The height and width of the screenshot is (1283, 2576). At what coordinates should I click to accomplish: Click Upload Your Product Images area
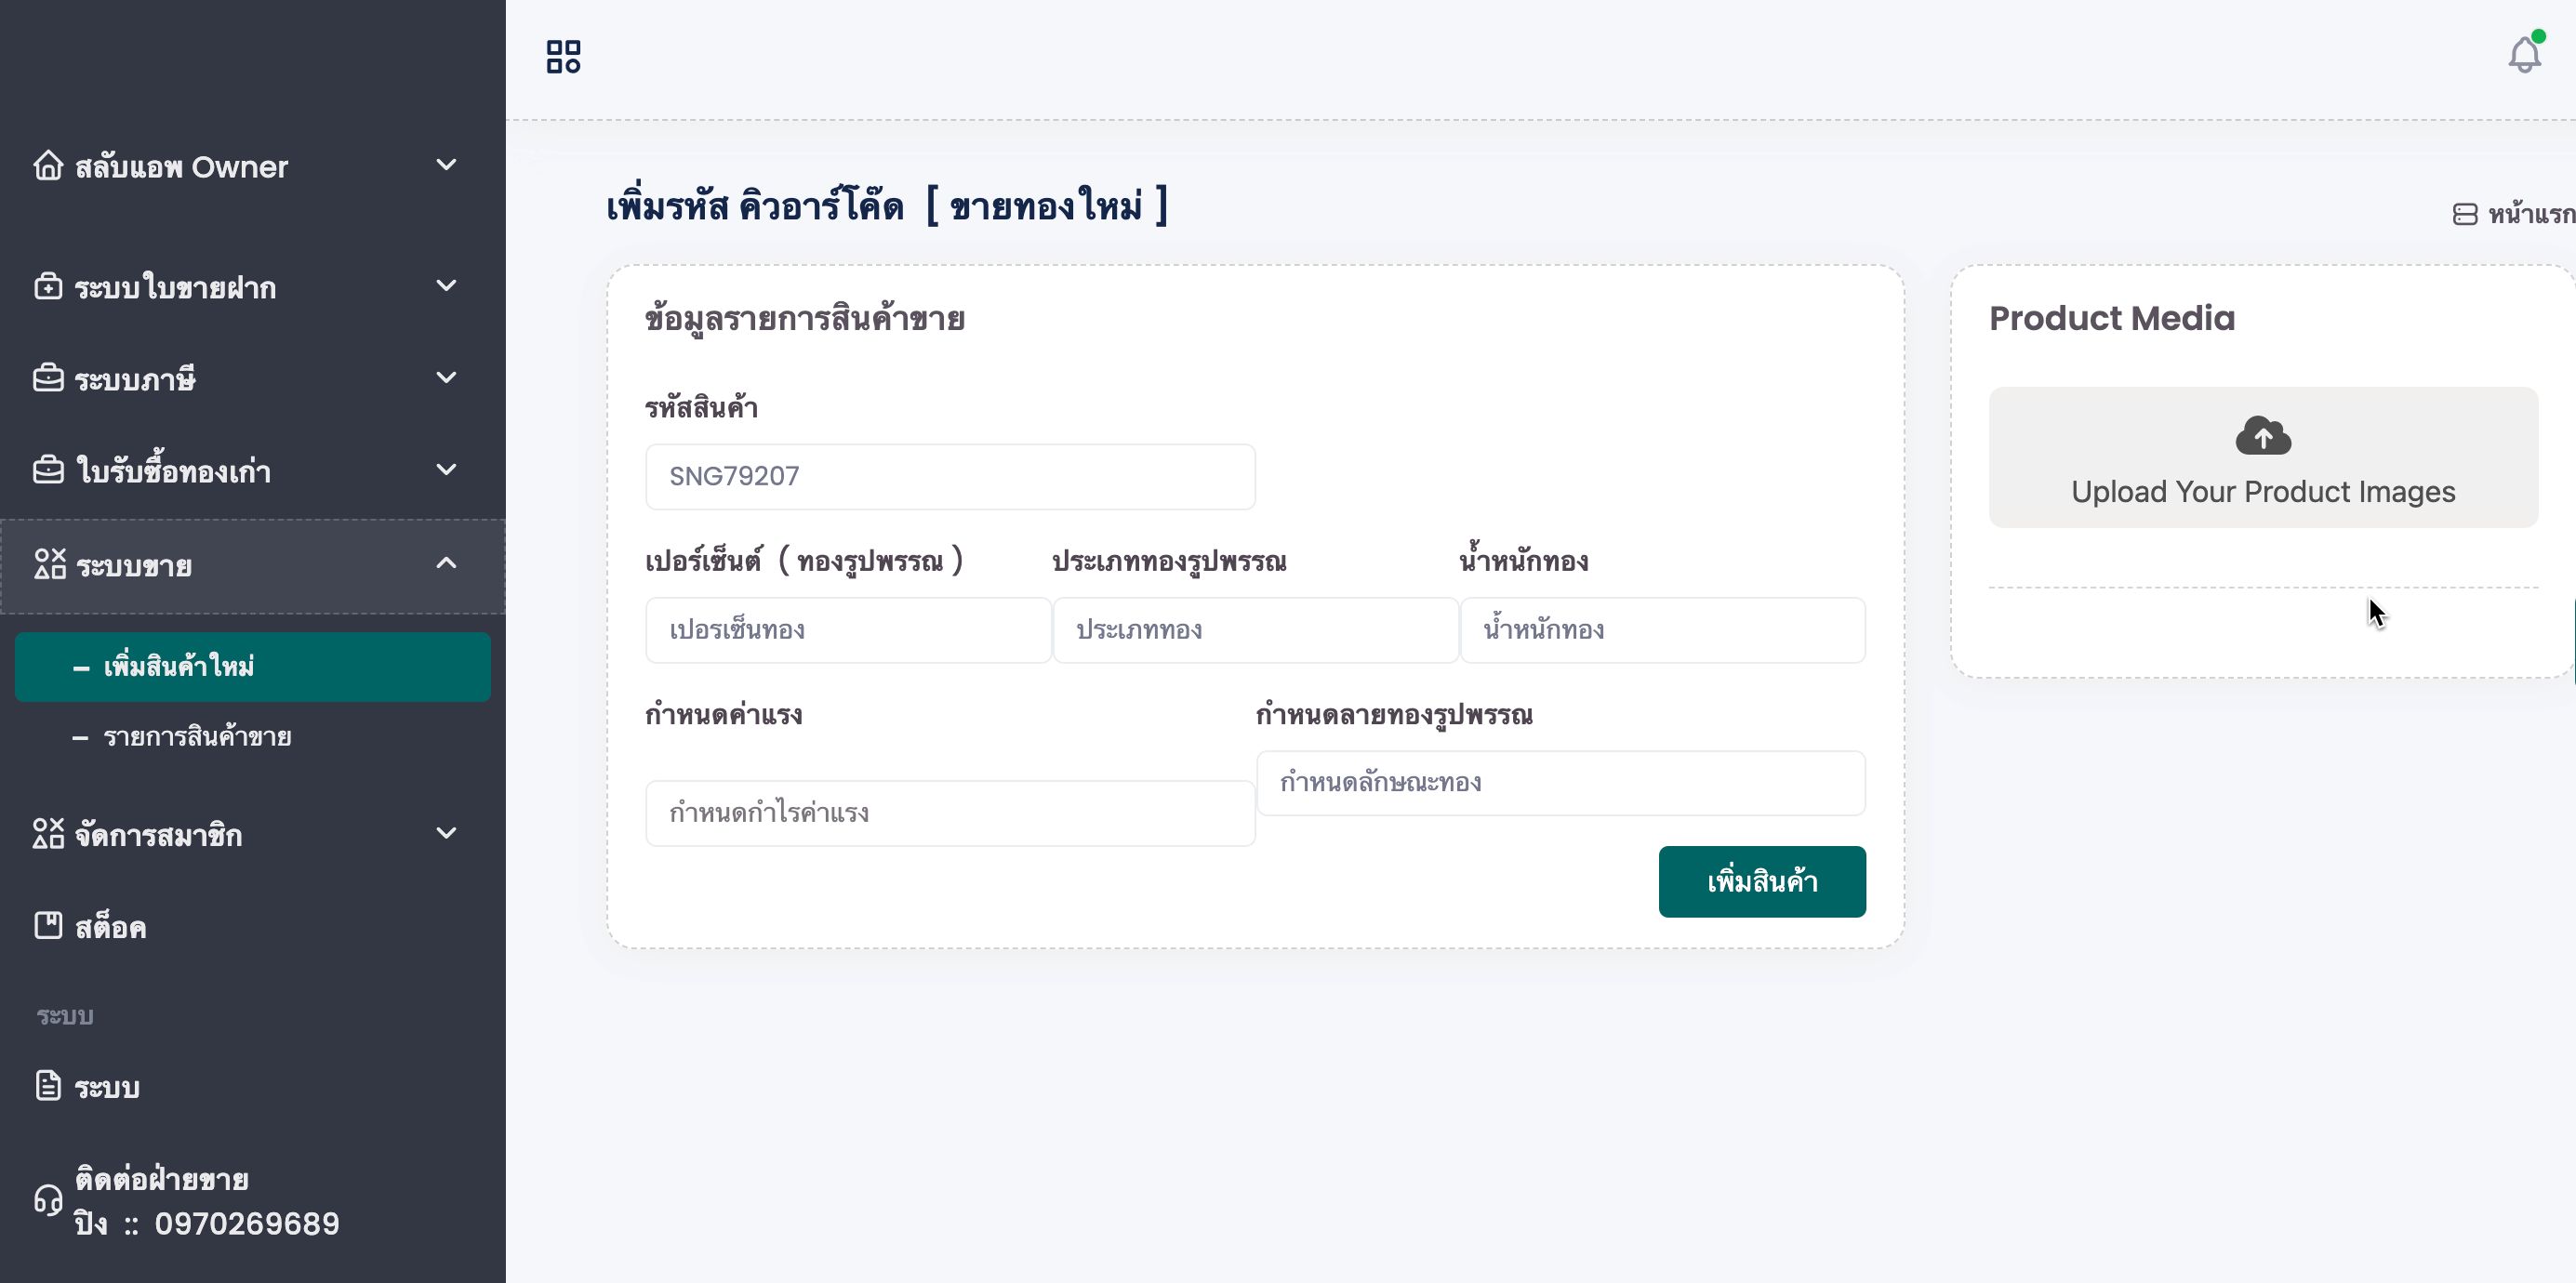pyautogui.click(x=2262, y=492)
